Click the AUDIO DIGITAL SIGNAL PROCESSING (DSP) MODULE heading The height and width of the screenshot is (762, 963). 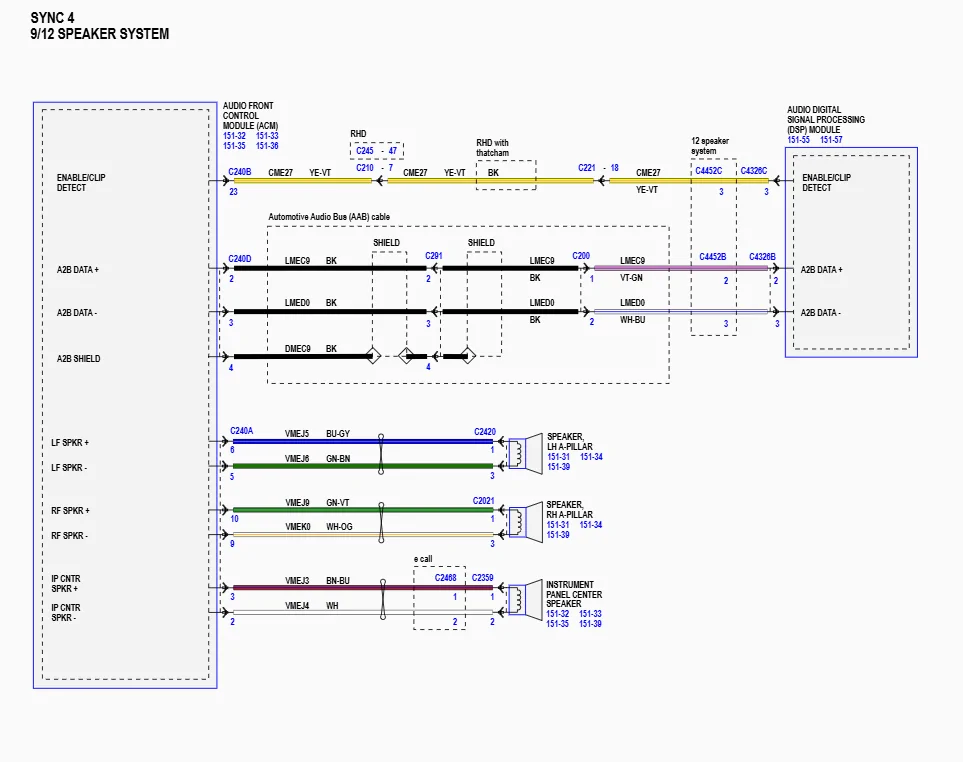(826, 120)
